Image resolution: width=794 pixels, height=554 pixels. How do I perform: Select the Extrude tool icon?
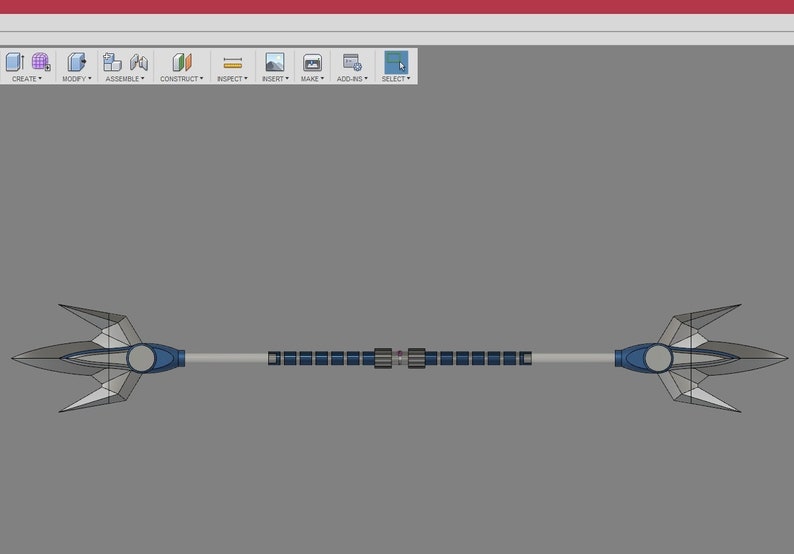point(15,62)
